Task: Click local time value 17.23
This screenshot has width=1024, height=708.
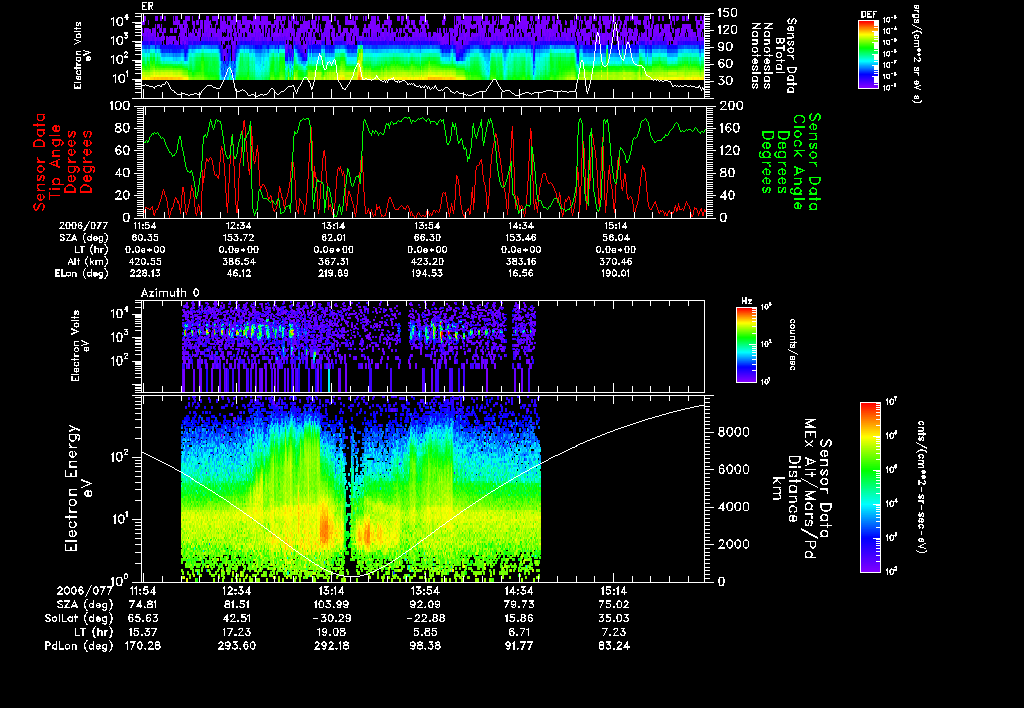Action: coord(236,632)
